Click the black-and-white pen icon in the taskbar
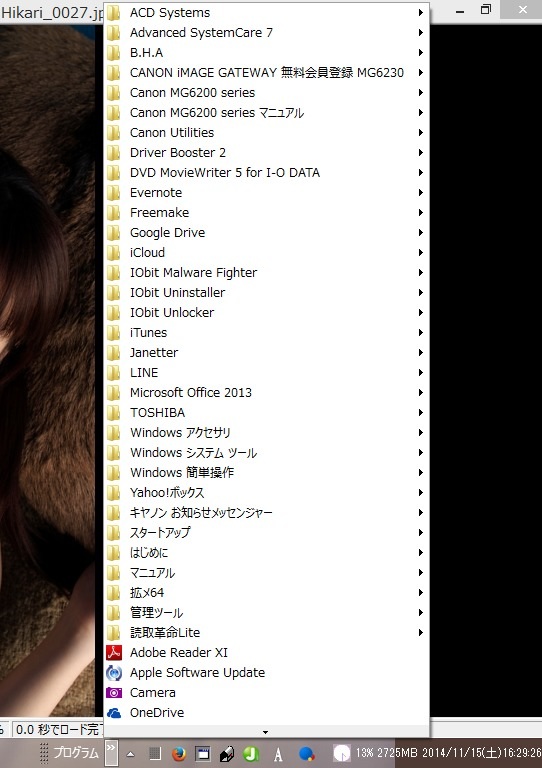Viewport: 542px width, 768px height. (227, 754)
